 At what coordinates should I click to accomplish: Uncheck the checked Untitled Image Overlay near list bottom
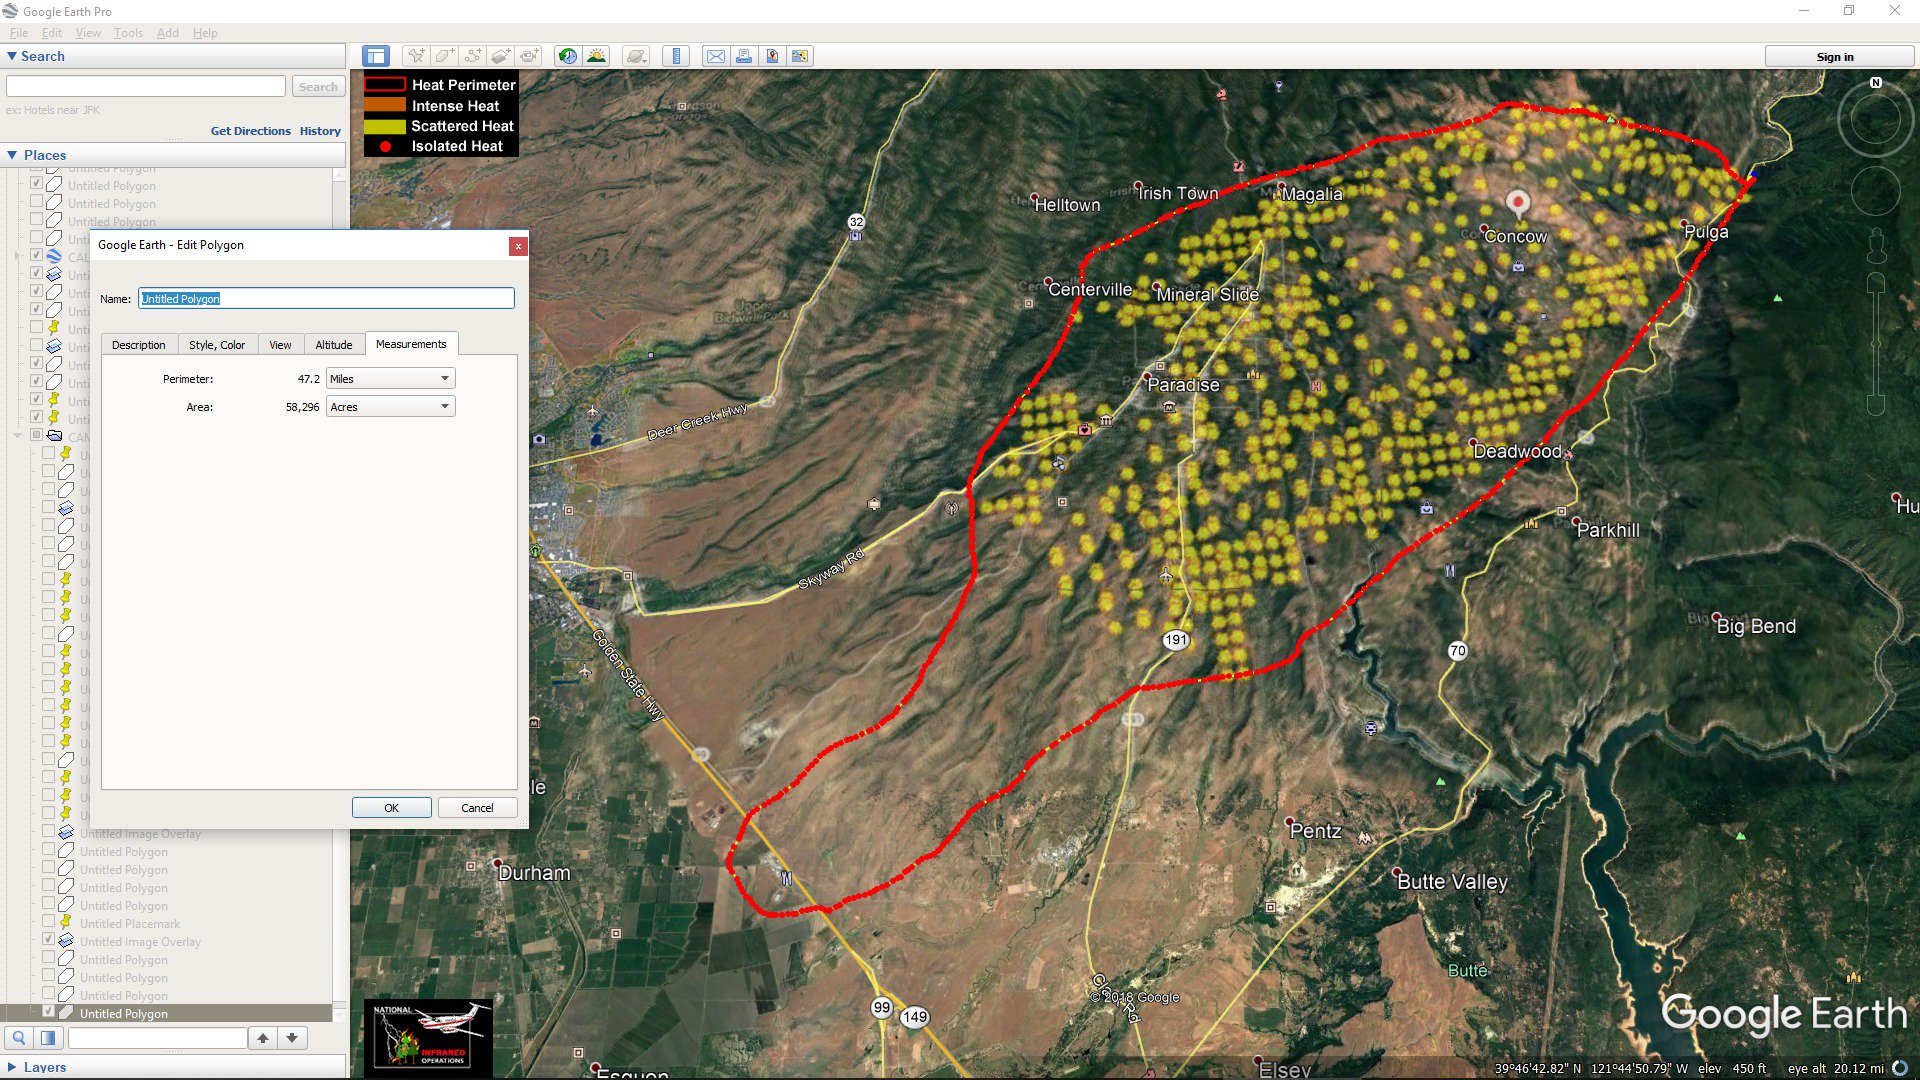[48, 941]
